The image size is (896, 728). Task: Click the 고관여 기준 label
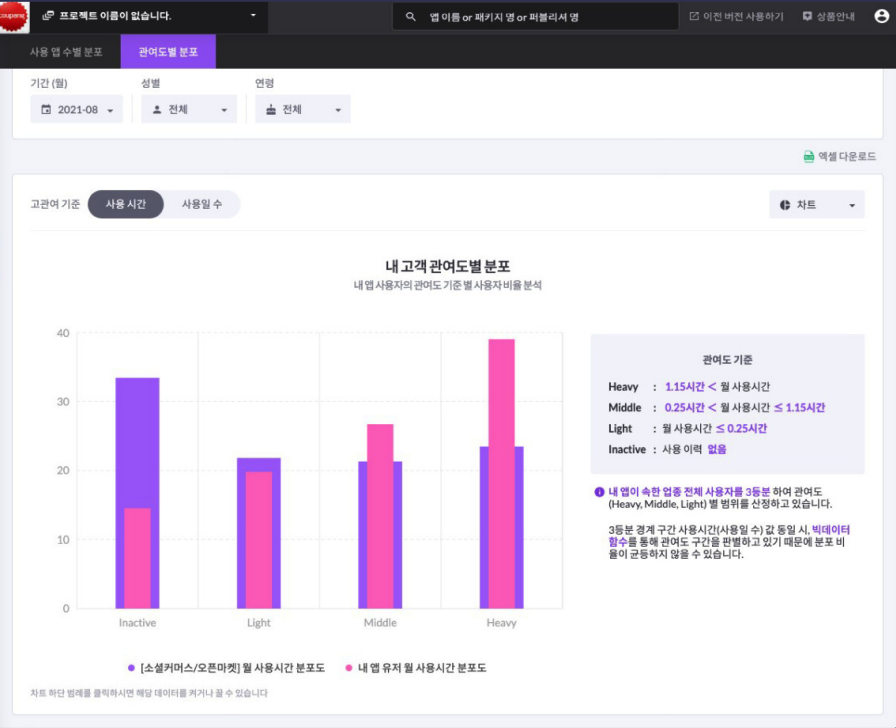tap(55, 204)
